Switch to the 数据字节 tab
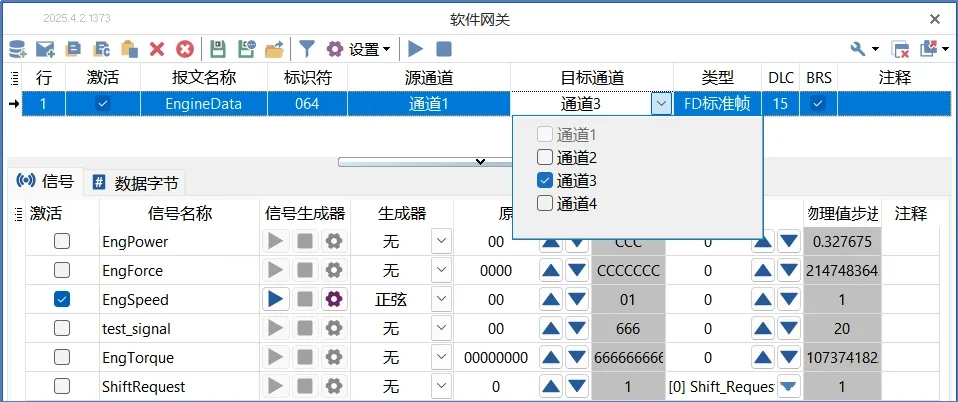Viewport: 958px width, 402px height. (136, 182)
